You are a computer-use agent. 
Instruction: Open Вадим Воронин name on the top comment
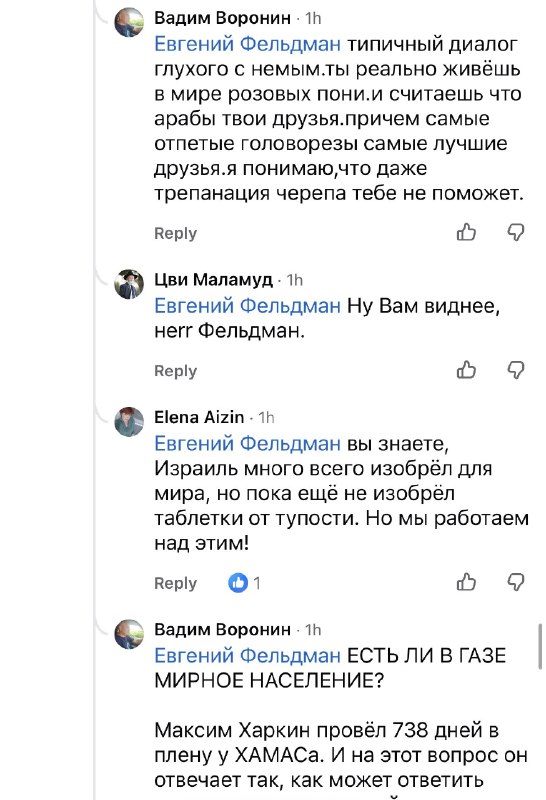coord(222,18)
